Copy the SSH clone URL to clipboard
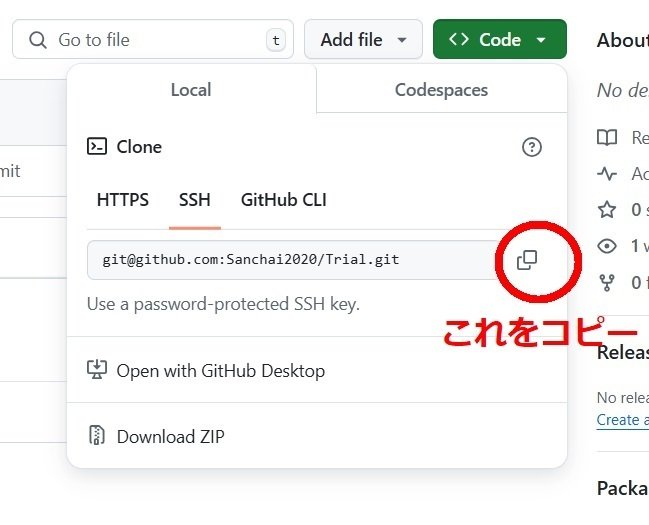 [527, 260]
